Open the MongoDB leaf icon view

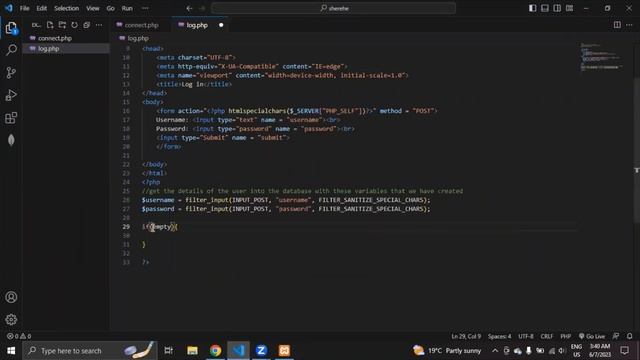11,140
